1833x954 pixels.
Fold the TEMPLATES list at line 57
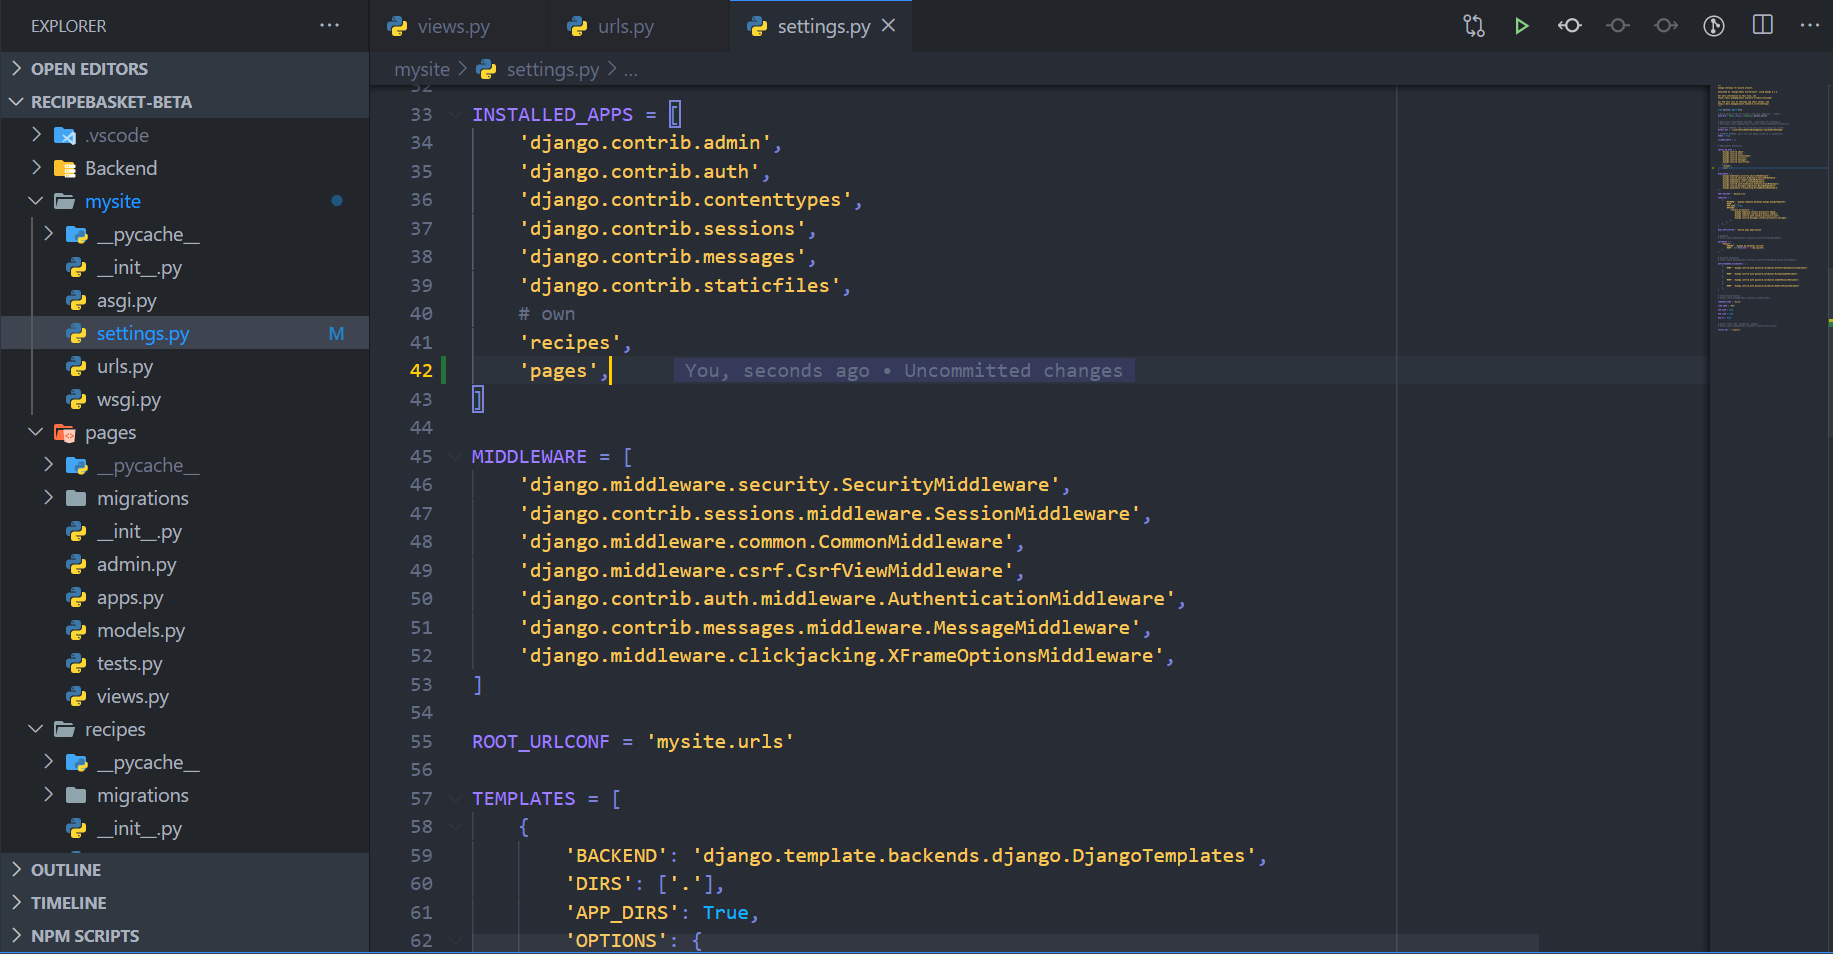(455, 799)
